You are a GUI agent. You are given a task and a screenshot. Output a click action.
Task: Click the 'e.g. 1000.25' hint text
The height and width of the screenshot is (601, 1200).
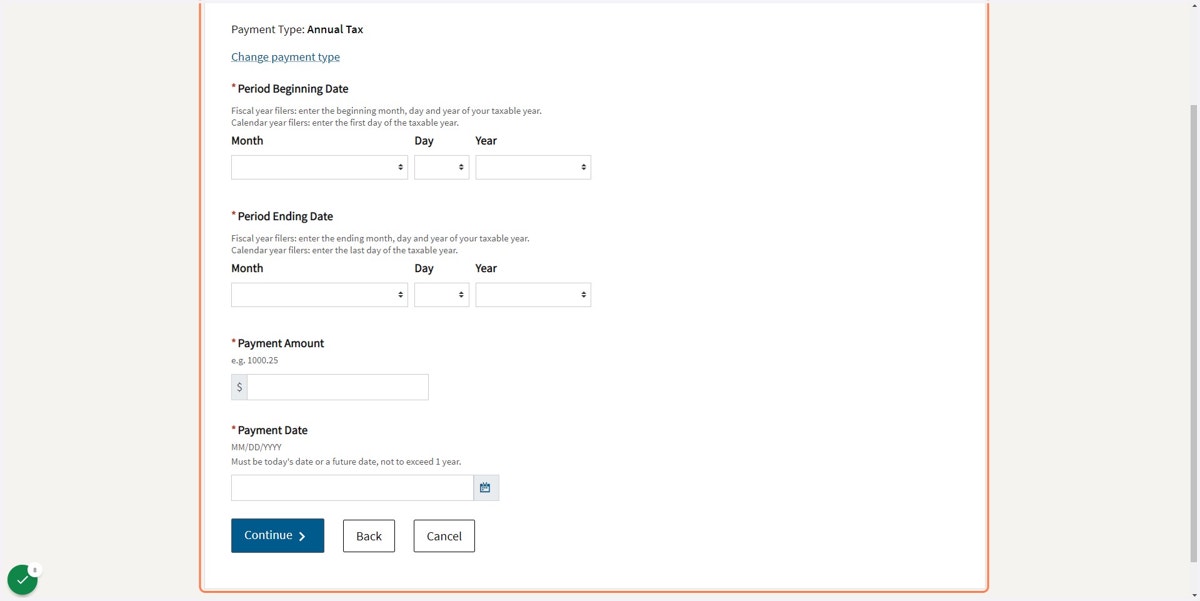coord(255,360)
